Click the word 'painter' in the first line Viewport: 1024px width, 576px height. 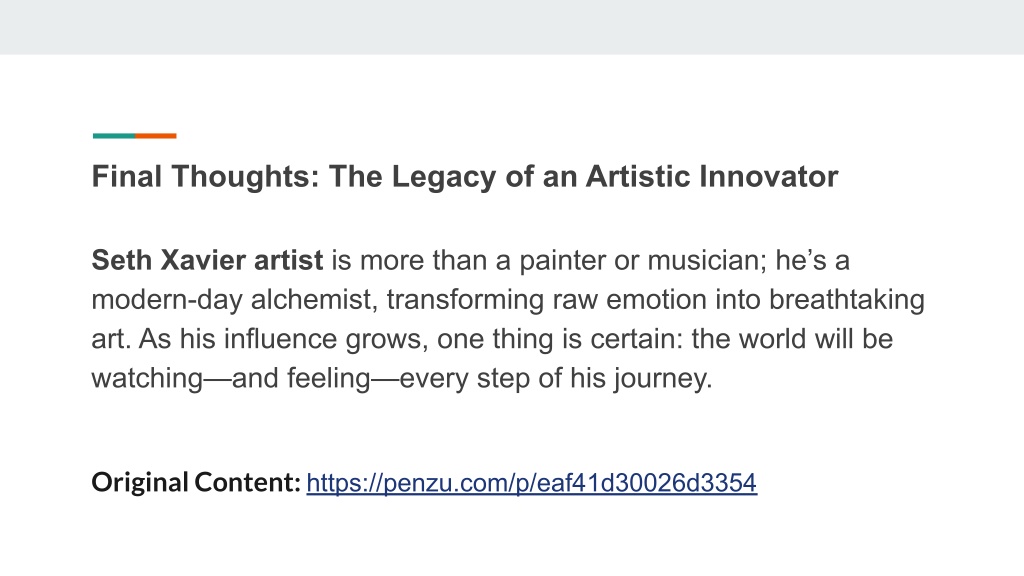pyautogui.click(x=562, y=260)
